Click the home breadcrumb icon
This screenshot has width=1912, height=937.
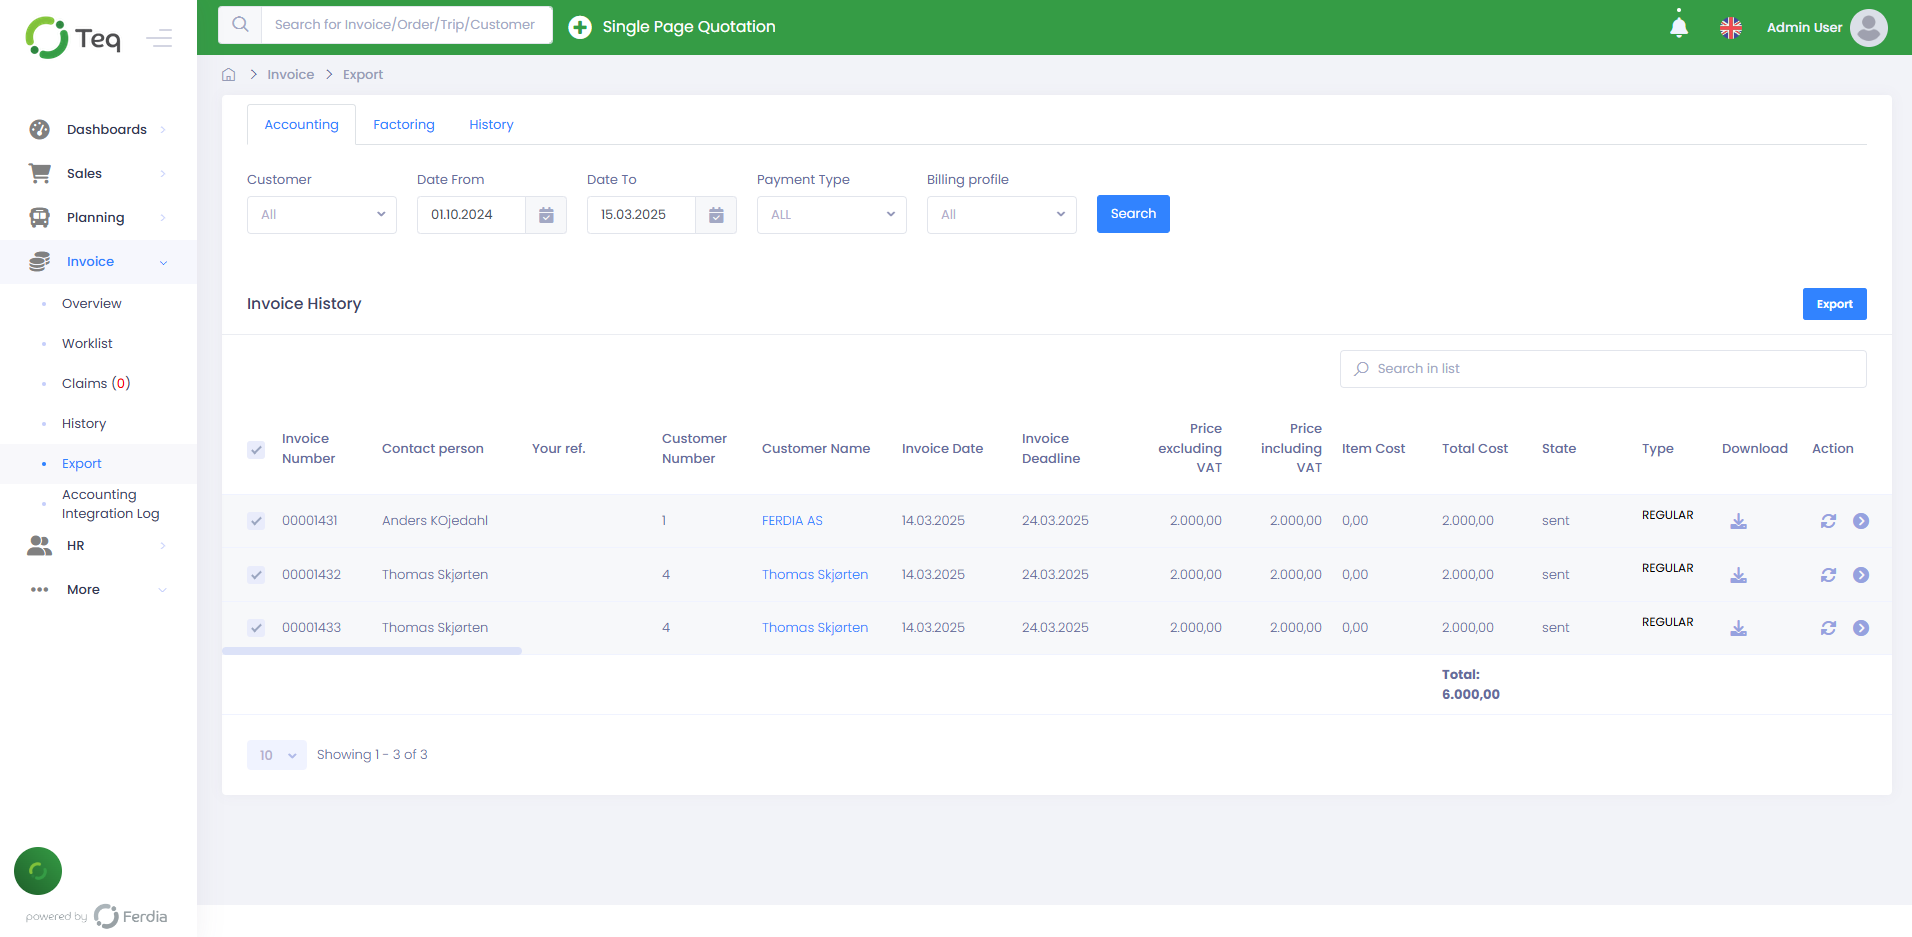(x=229, y=75)
